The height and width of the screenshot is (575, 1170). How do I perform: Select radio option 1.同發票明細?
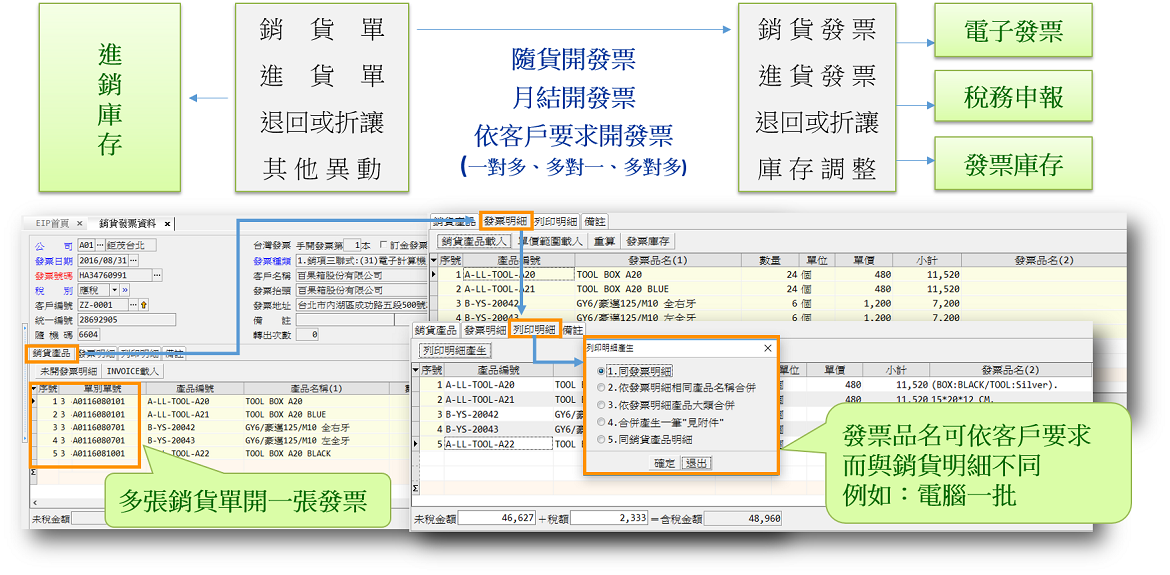601,371
